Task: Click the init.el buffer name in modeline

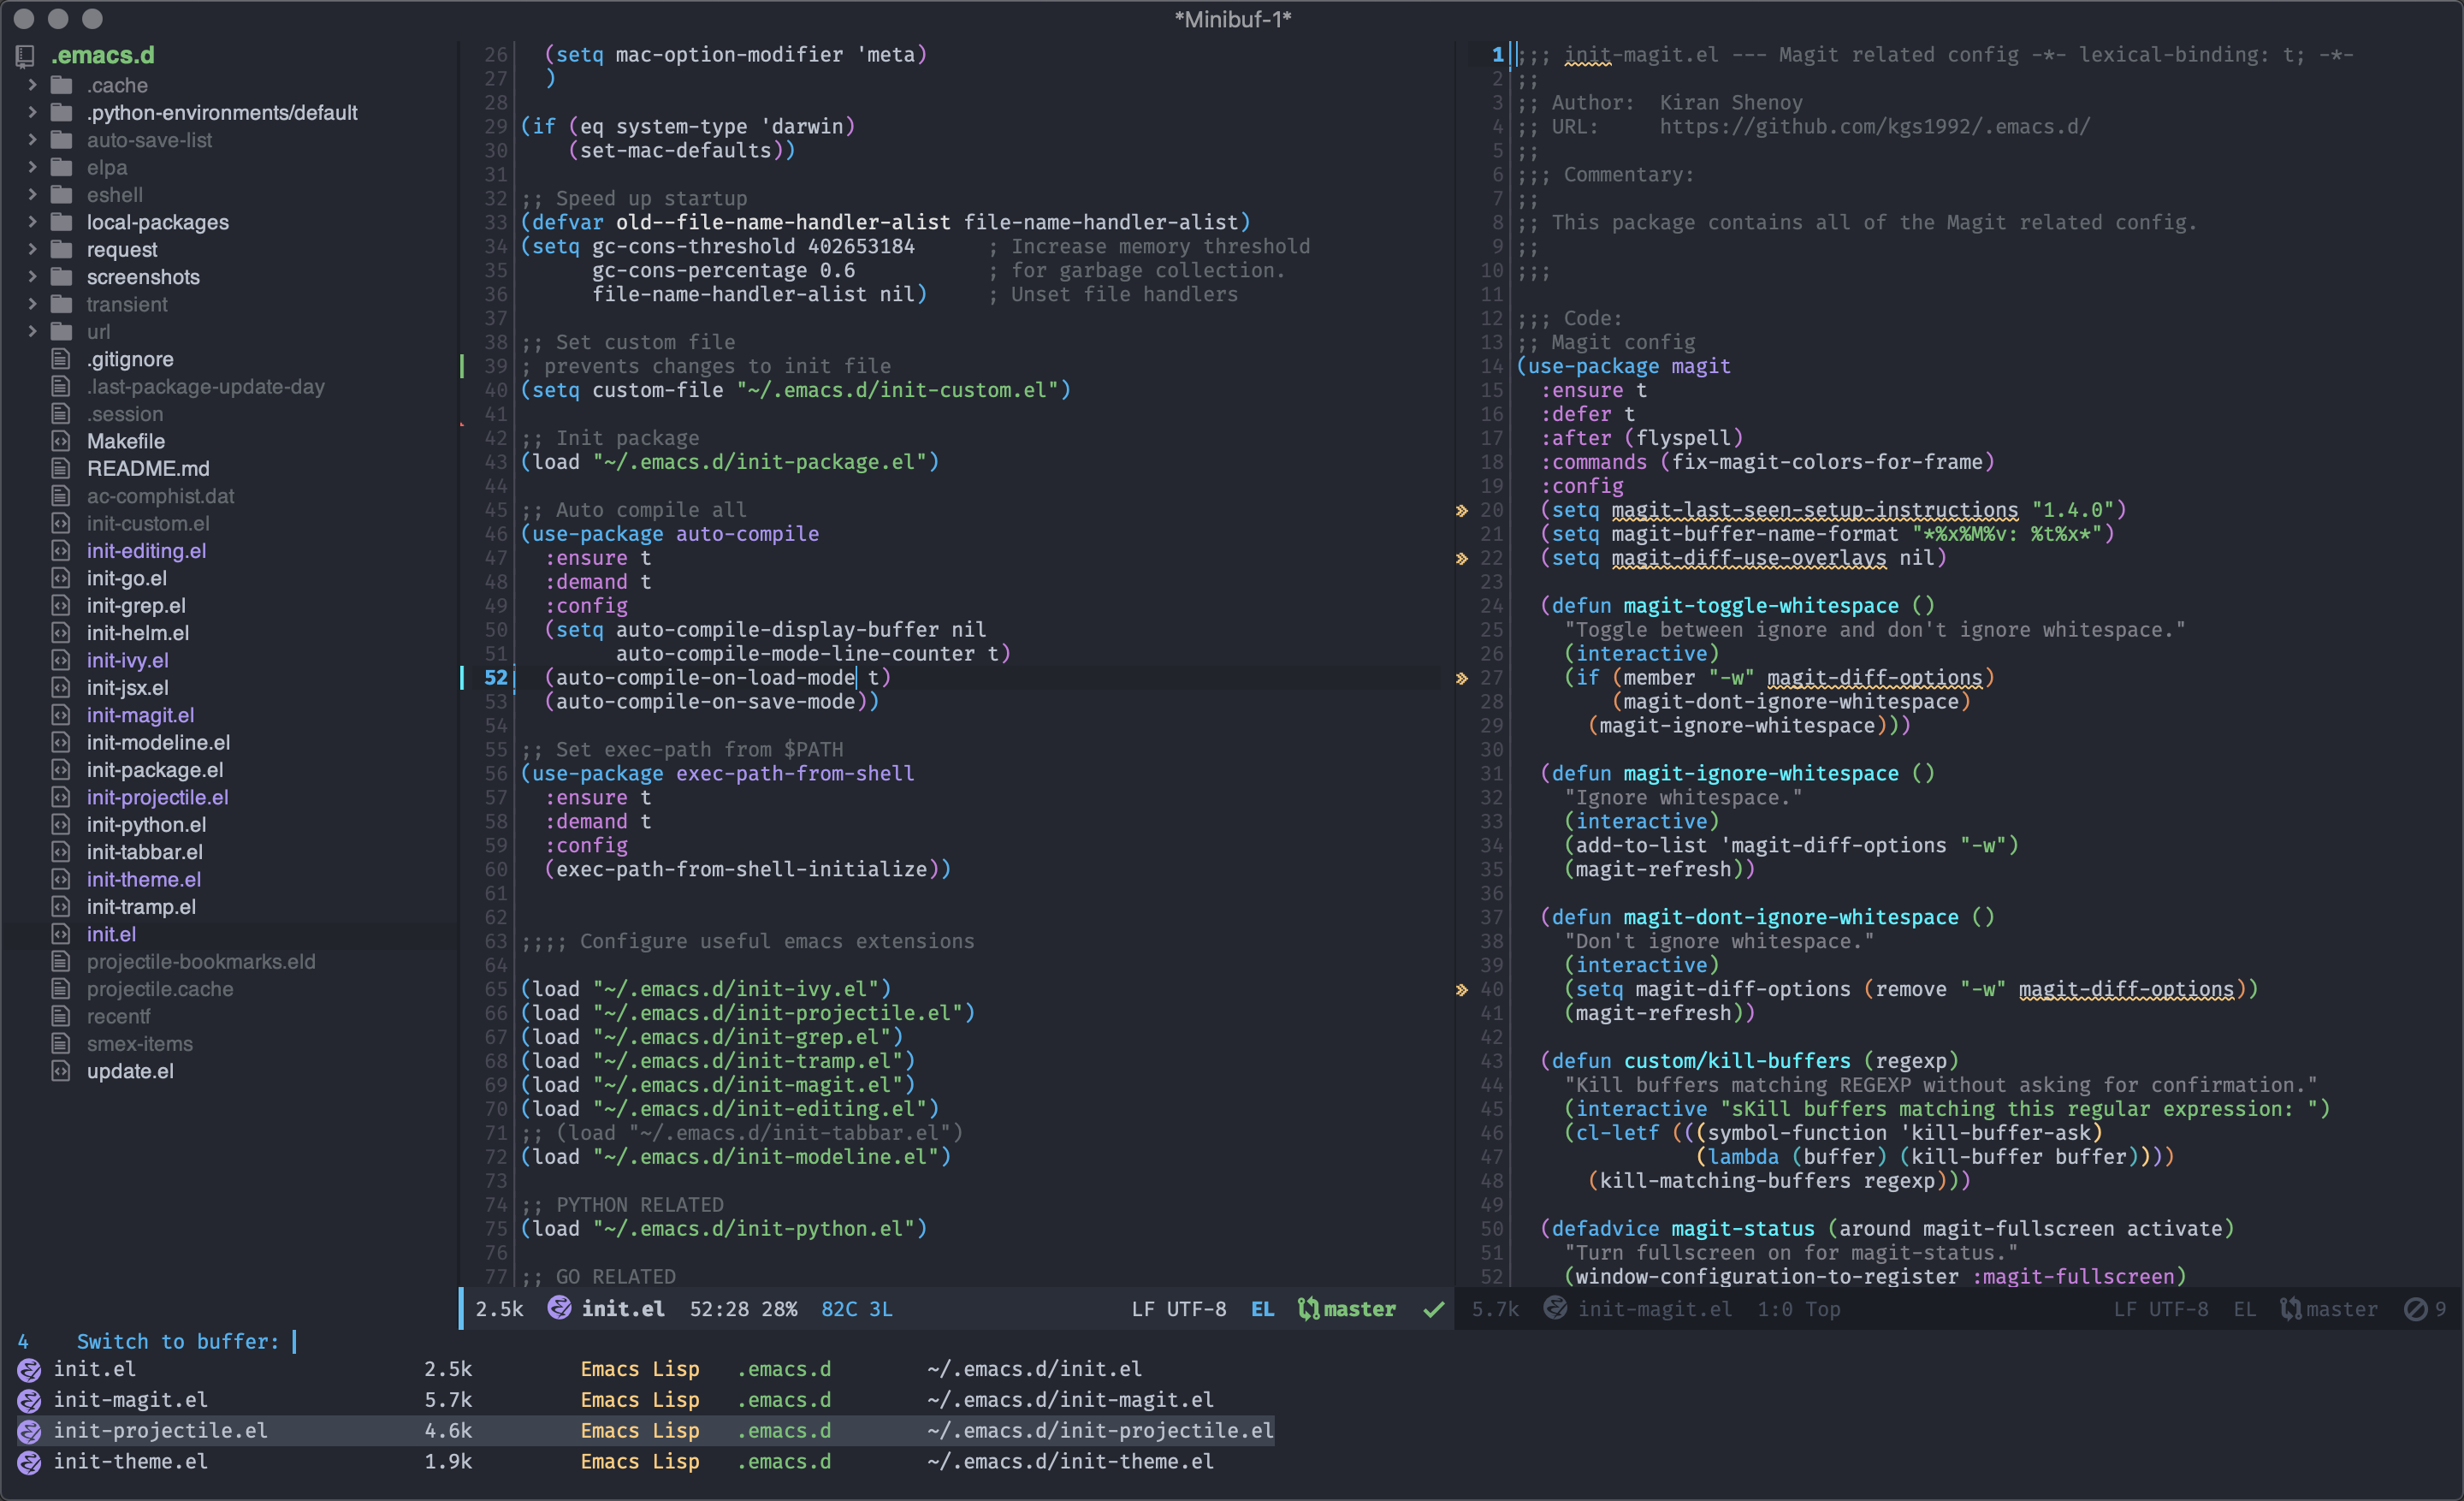Action: point(623,1309)
